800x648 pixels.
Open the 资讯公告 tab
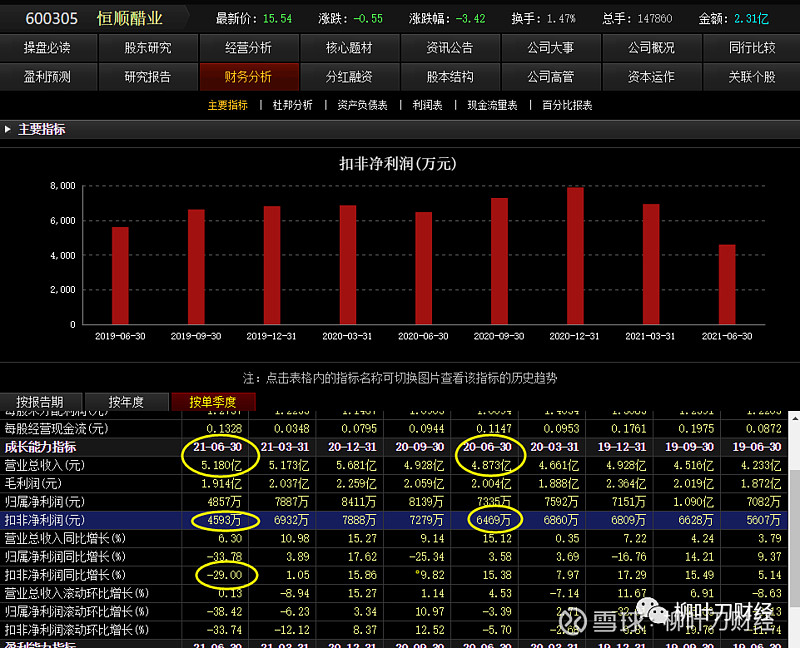(450, 48)
